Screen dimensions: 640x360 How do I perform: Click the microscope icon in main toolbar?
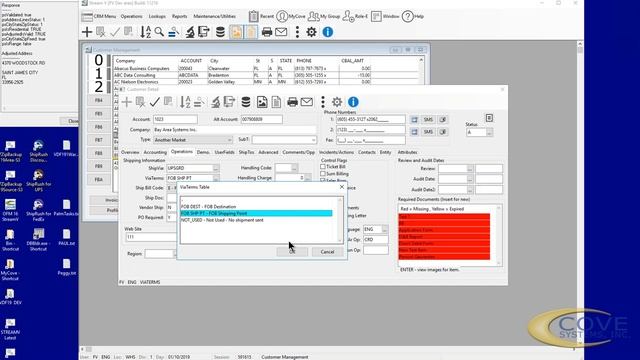tap(190, 32)
